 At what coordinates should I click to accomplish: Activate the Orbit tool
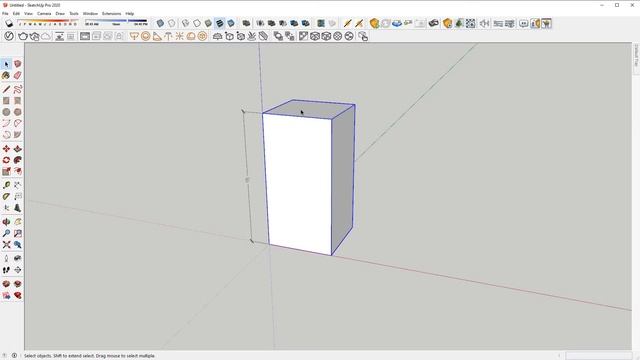coord(6,222)
